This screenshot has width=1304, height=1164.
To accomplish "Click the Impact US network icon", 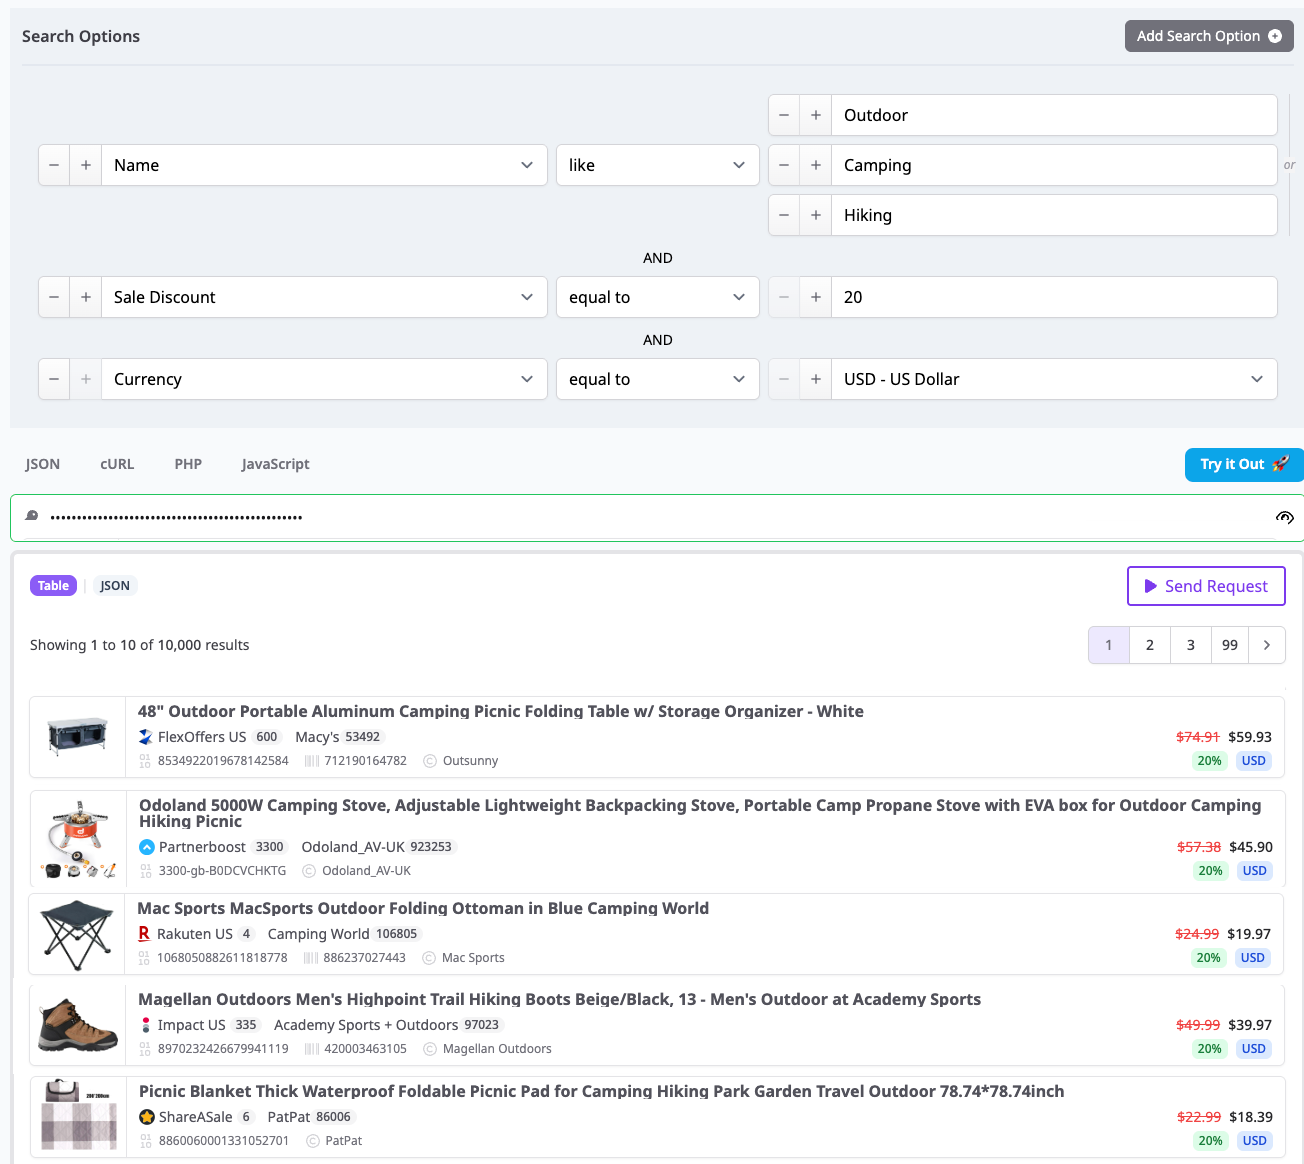I will click(x=146, y=1025).
